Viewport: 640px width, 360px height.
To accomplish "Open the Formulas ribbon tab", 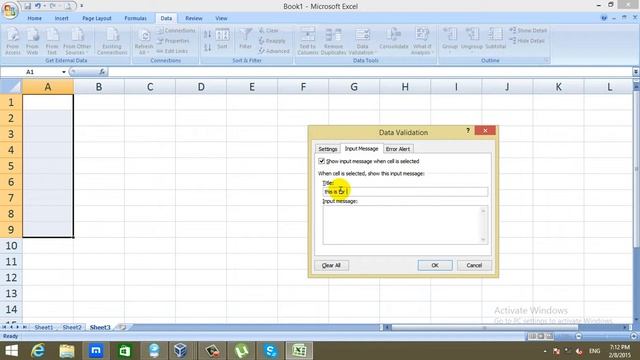I will pyautogui.click(x=136, y=18).
